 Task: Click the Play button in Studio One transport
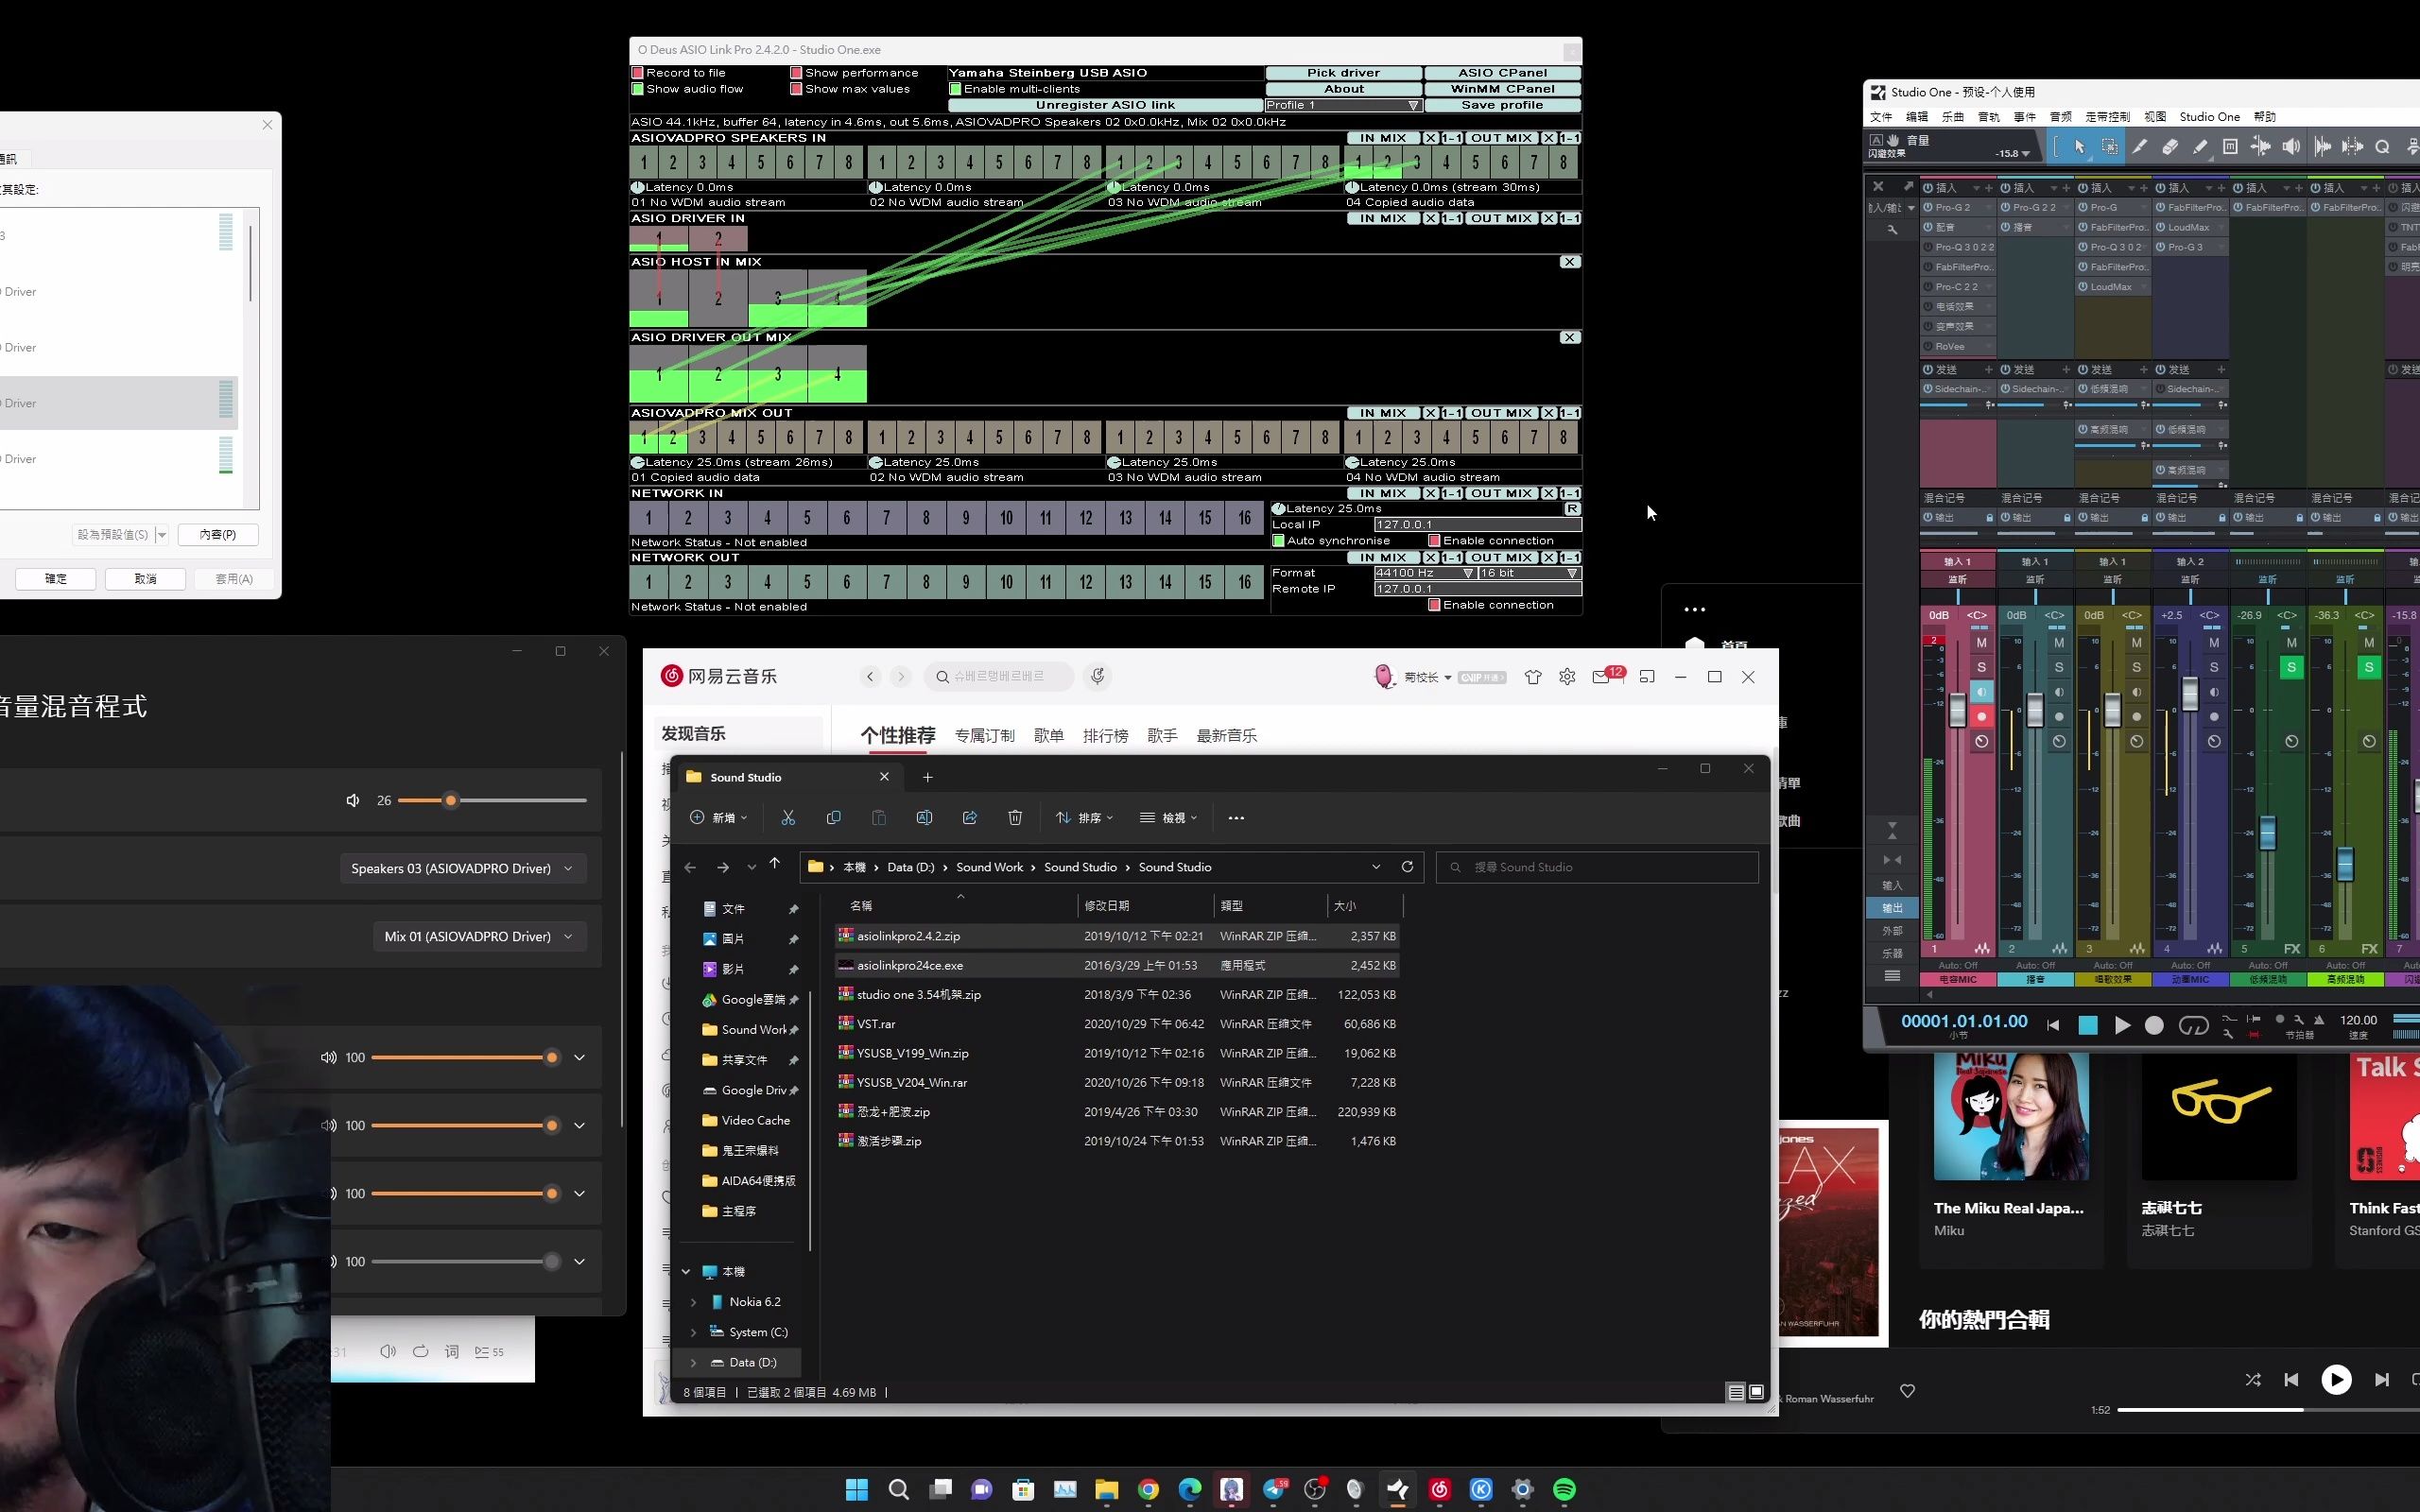pos(2121,1025)
